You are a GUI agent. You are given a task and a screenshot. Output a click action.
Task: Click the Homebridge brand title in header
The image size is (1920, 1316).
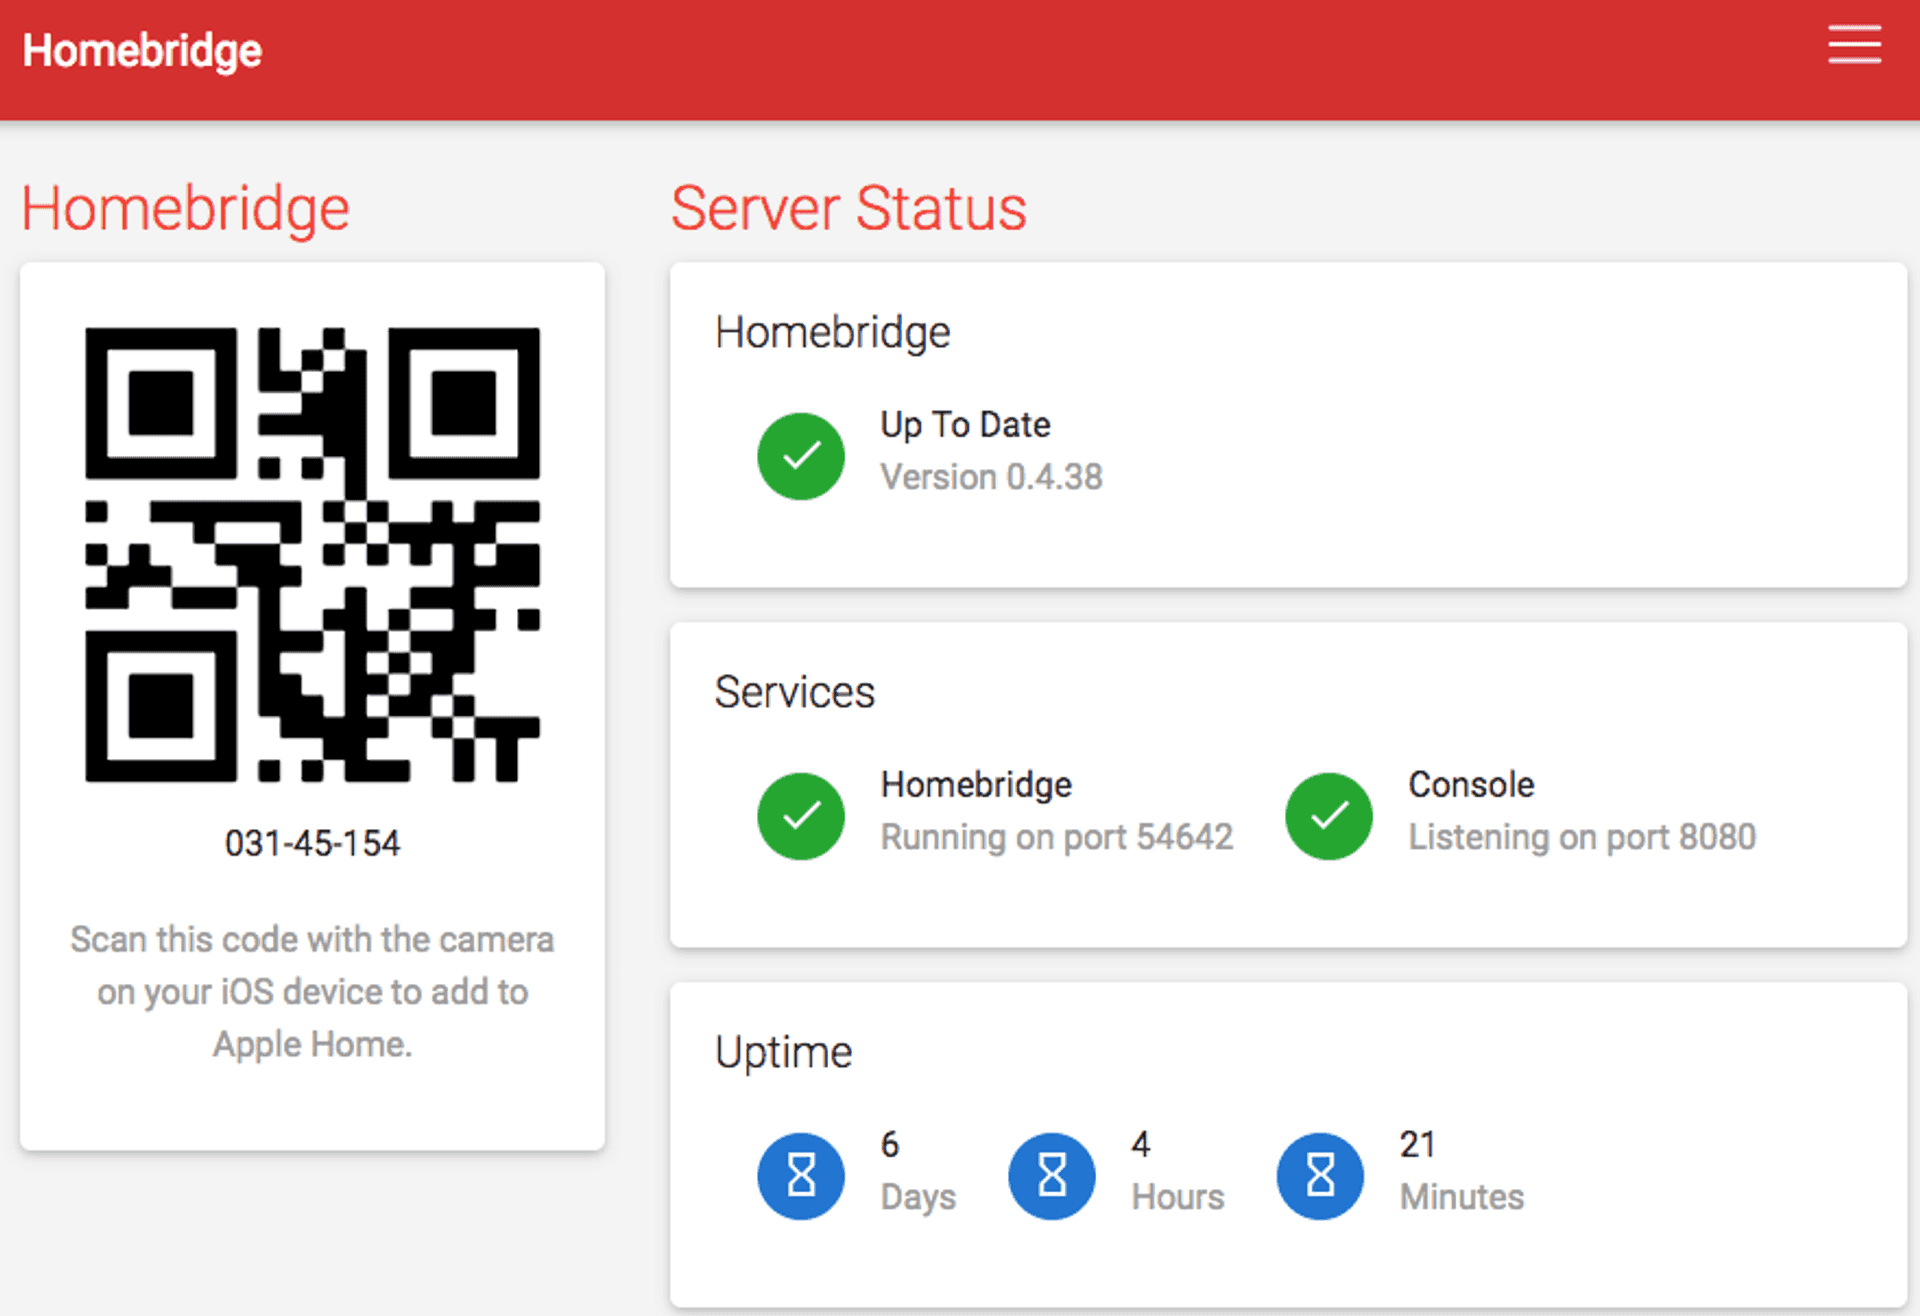click(142, 50)
